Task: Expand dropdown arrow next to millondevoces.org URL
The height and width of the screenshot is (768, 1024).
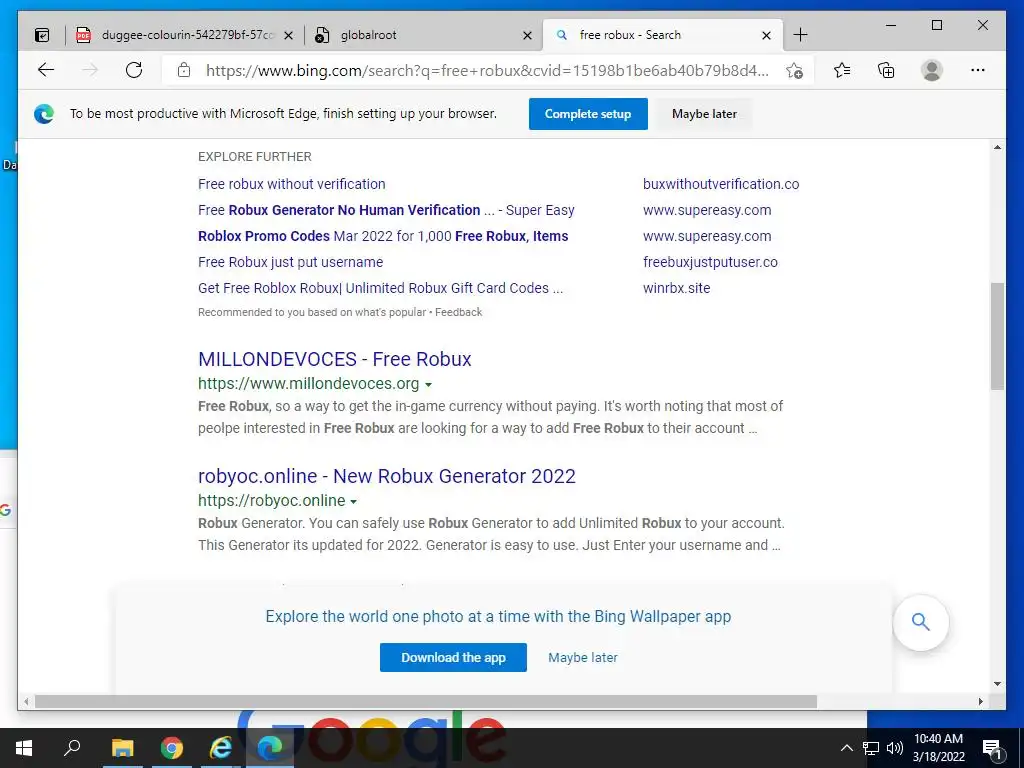Action: (x=428, y=385)
